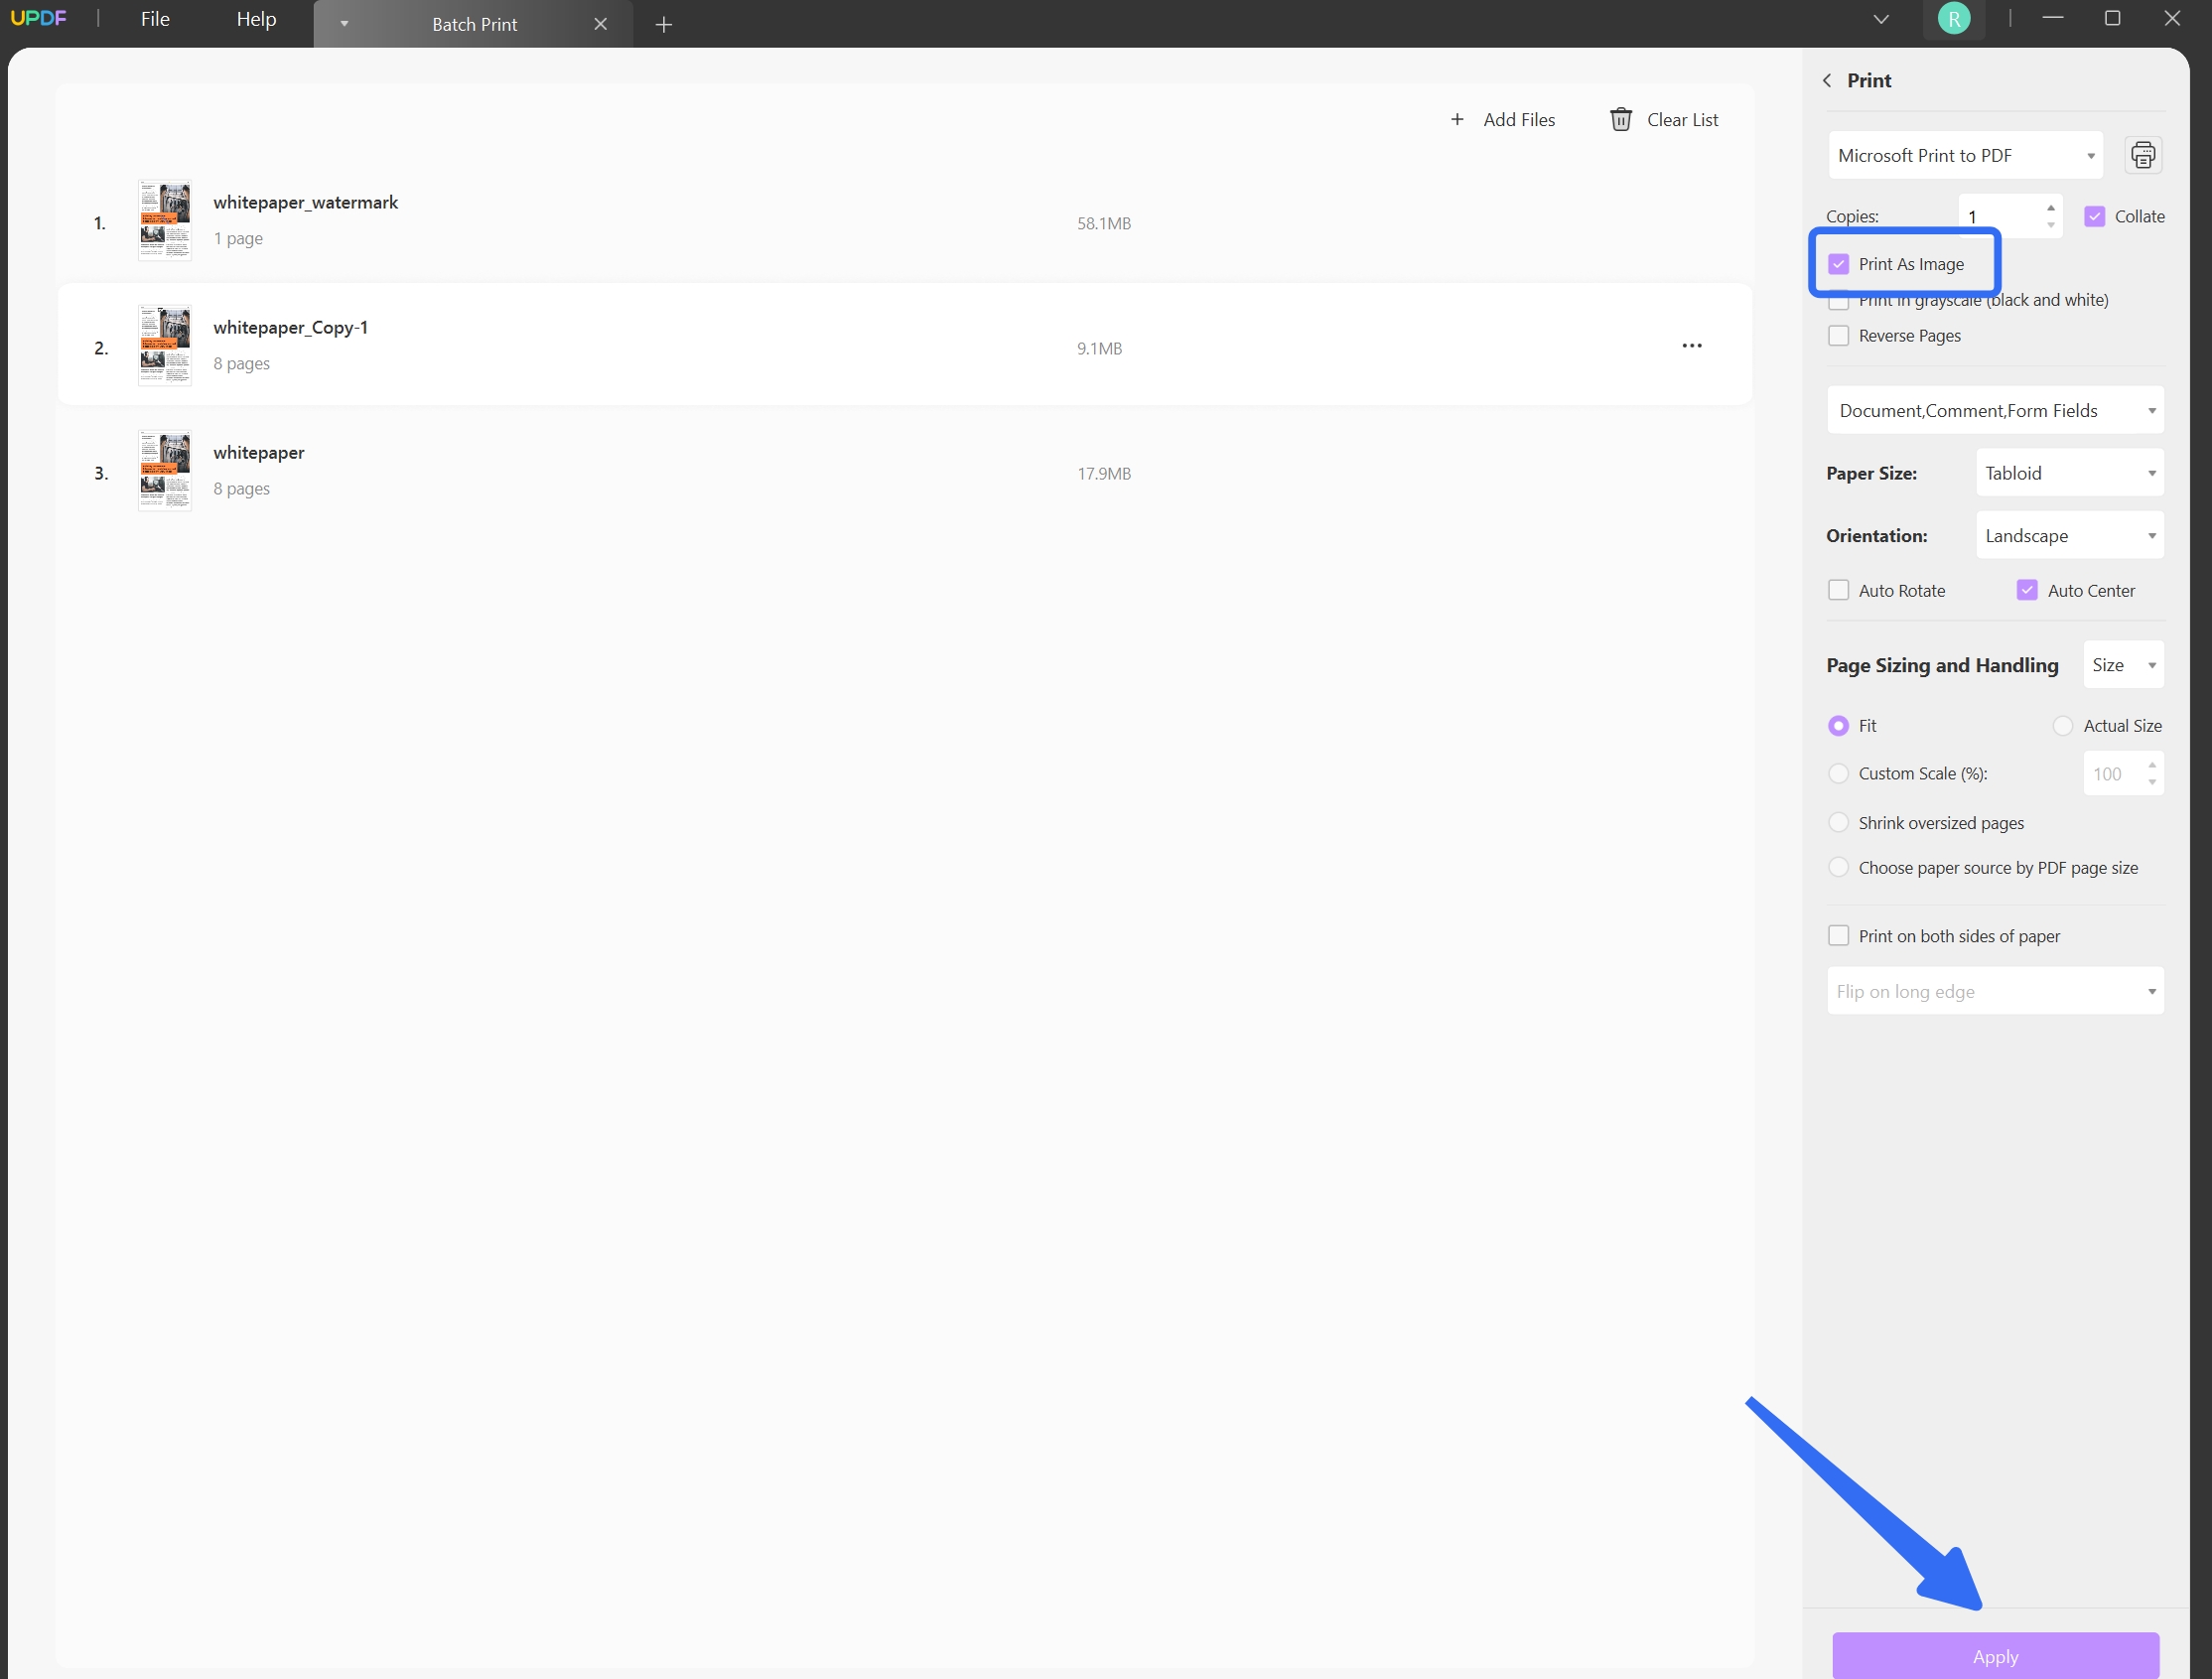
Task: Open the Microsoft Print to PDF printer dropdown
Action: (x=1964, y=156)
